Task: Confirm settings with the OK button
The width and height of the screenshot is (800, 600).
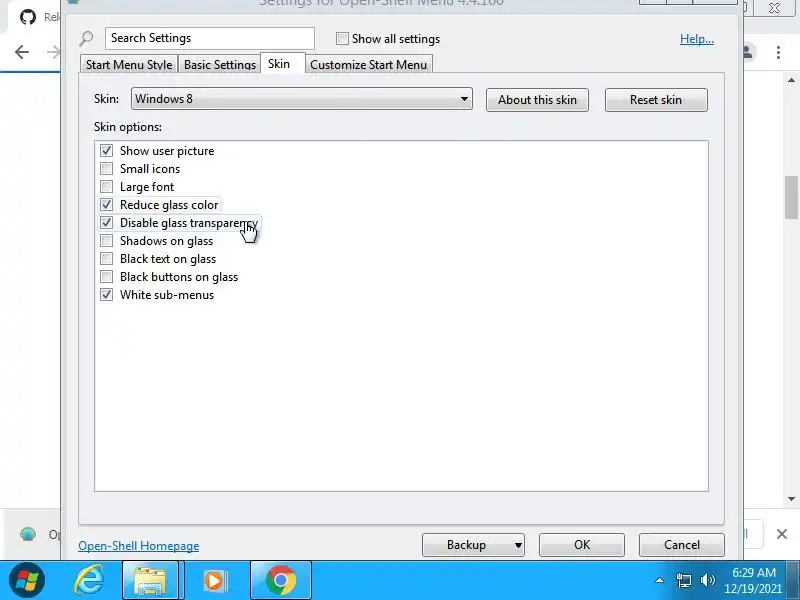Action: coord(582,545)
